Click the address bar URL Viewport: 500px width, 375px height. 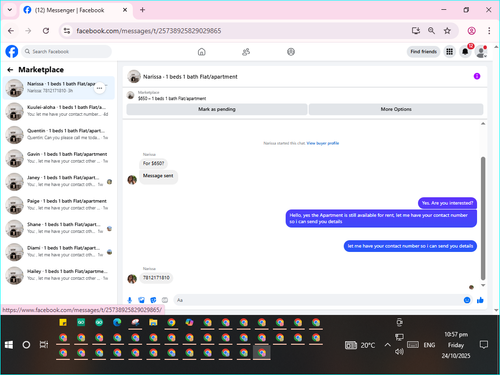149,31
